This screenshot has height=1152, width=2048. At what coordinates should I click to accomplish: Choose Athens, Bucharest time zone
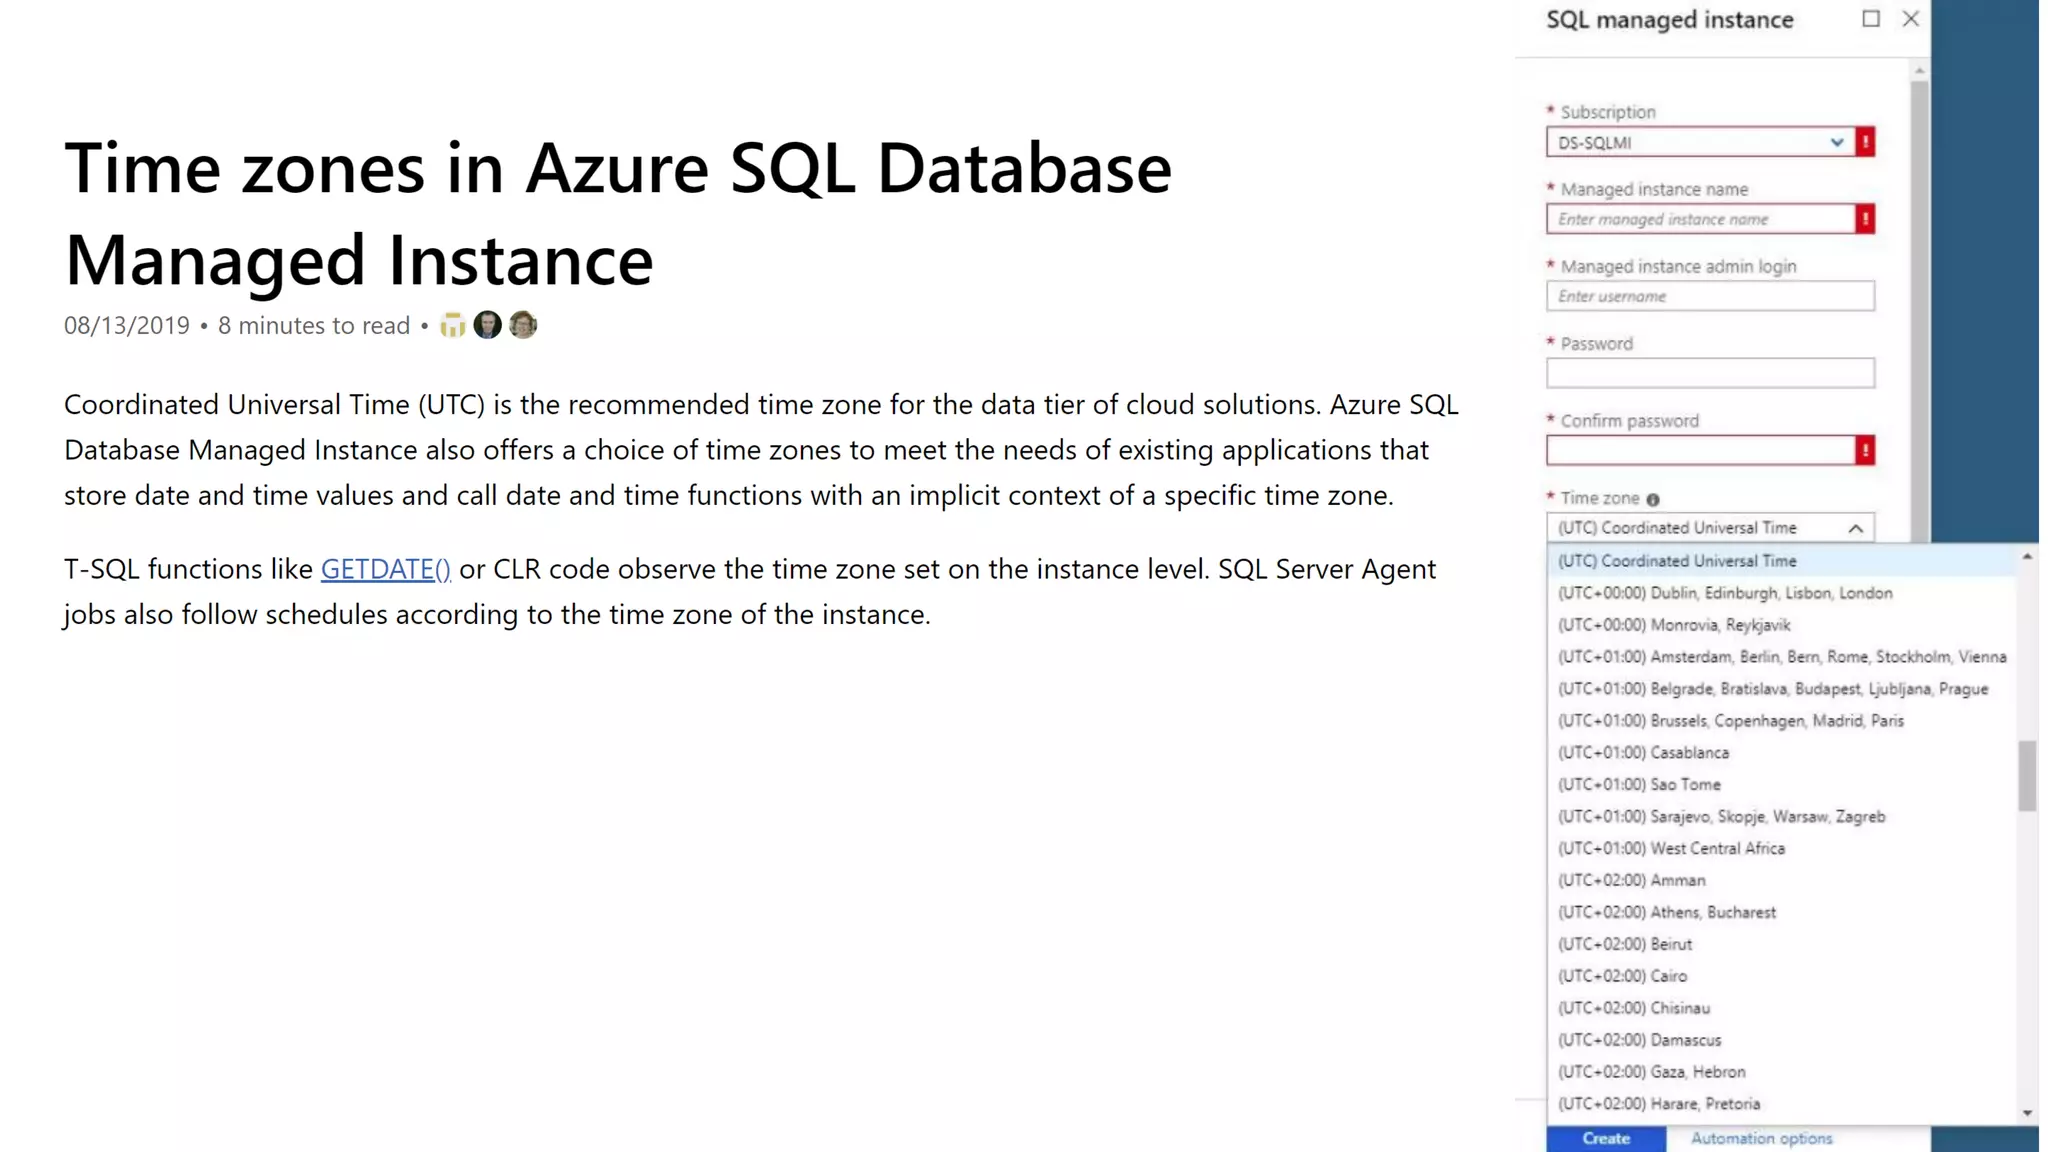click(x=1667, y=912)
